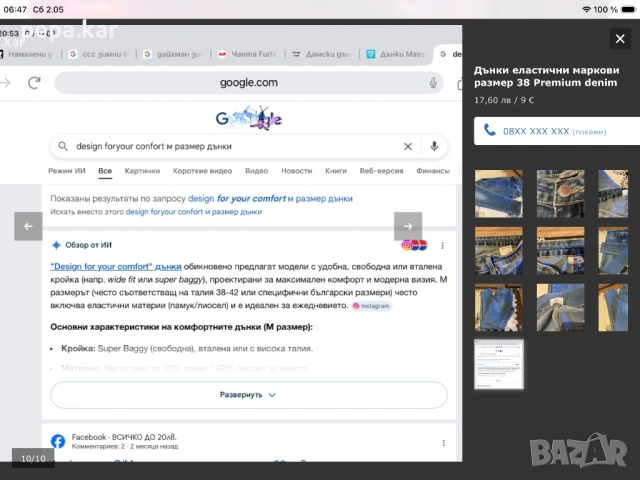This screenshot has width=640, height=480.
Task: Open google.com address bar
Action: click(x=249, y=83)
